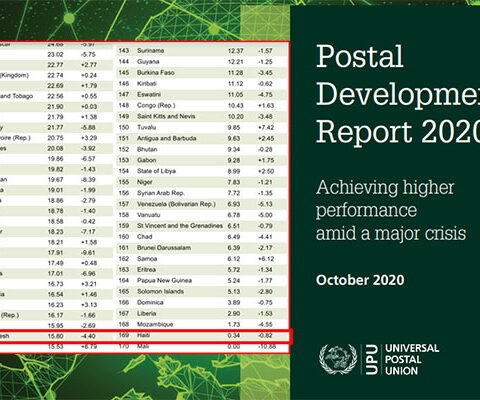The height and width of the screenshot is (400, 480).
Task: Click the 'and Tobago' text fragment
Action: coord(17,96)
